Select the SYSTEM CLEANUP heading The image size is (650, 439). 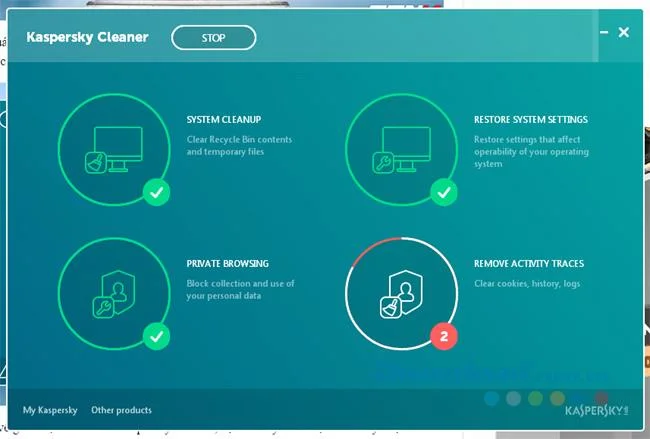click(224, 120)
